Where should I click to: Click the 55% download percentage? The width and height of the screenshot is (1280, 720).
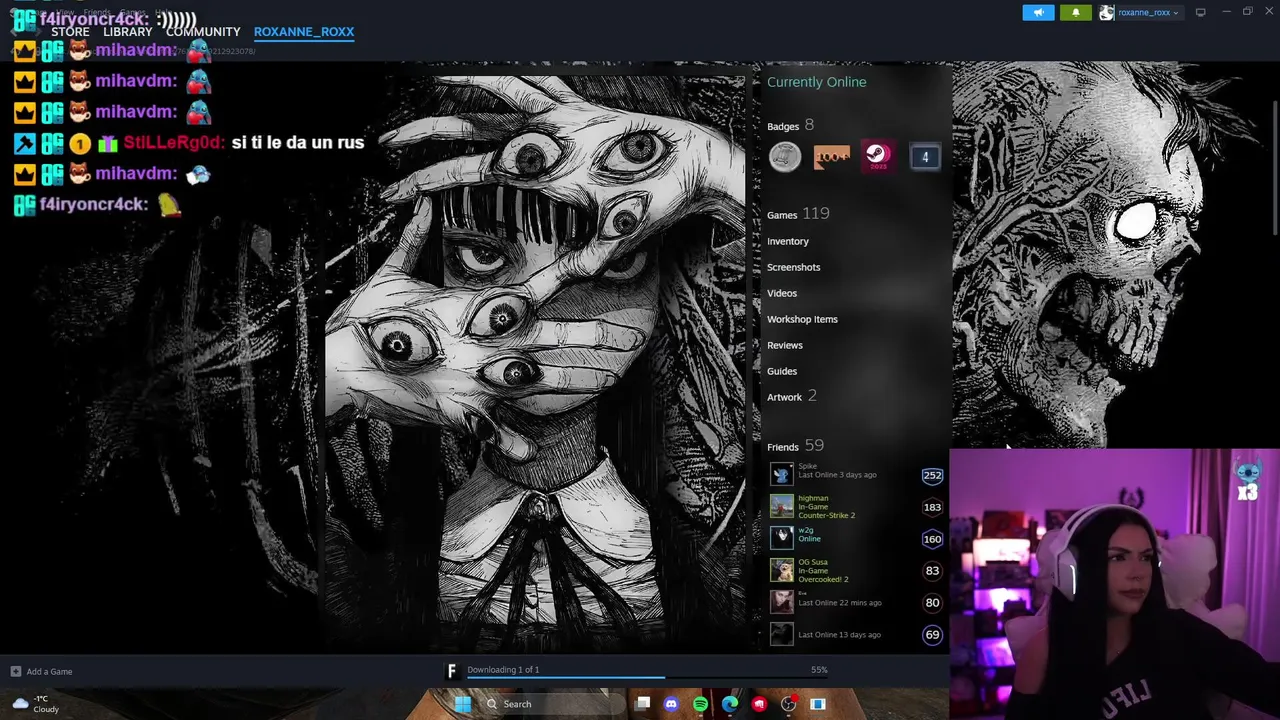819,670
